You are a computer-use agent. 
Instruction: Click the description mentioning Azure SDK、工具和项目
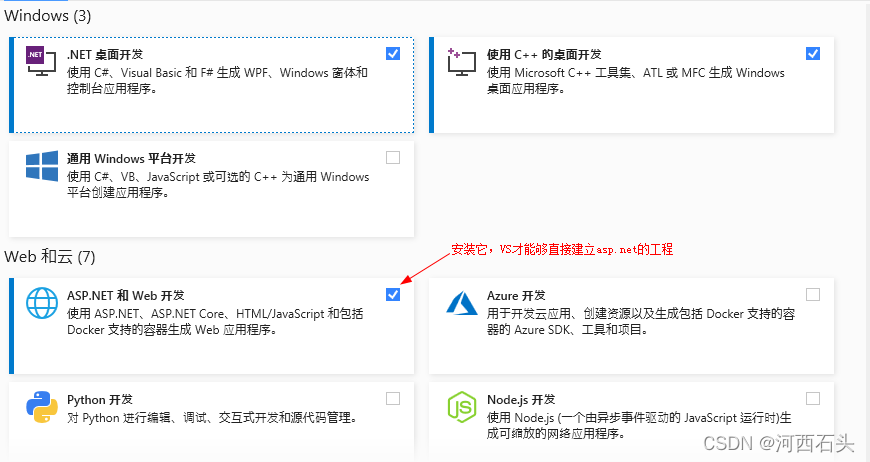(641, 322)
